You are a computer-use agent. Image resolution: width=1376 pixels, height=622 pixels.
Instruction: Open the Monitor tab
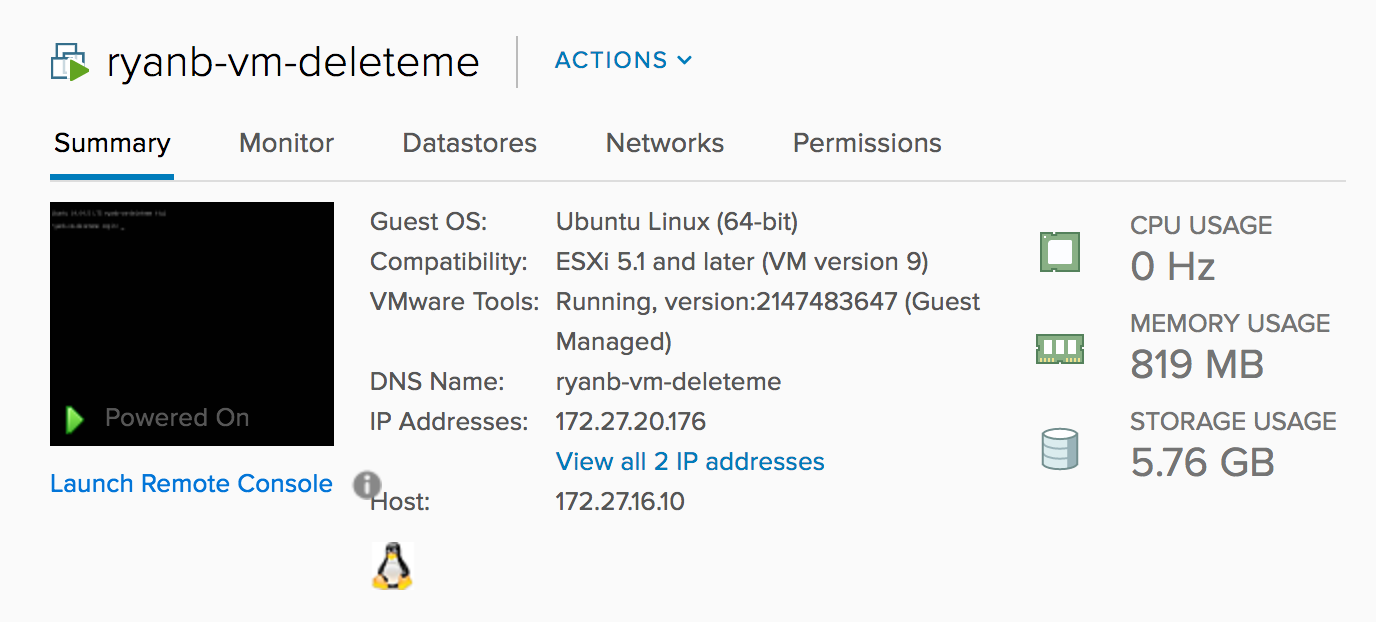286,144
